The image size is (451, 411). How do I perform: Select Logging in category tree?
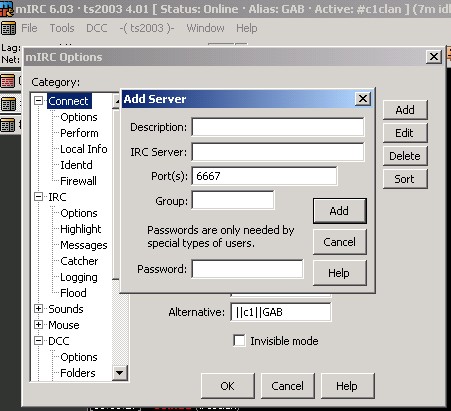[79, 277]
